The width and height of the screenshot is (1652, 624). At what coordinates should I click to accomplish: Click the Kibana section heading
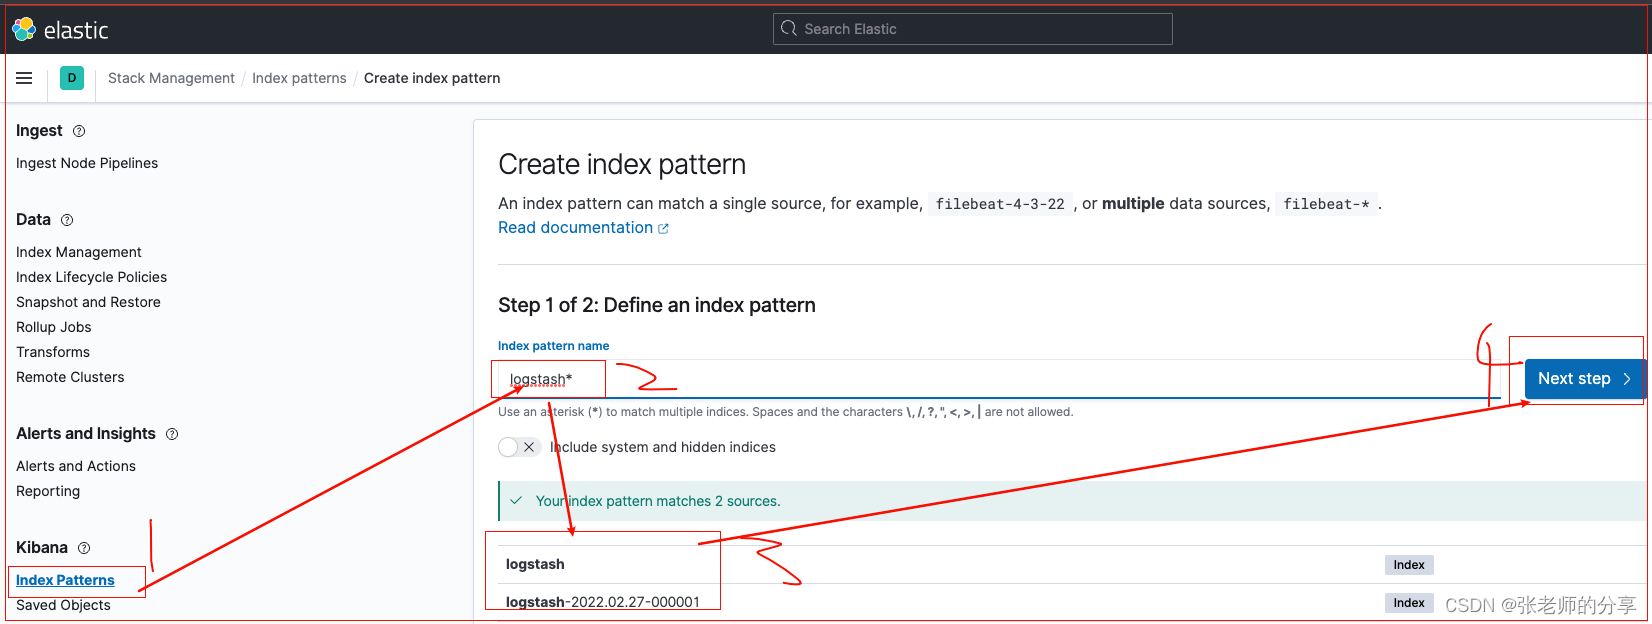click(42, 548)
